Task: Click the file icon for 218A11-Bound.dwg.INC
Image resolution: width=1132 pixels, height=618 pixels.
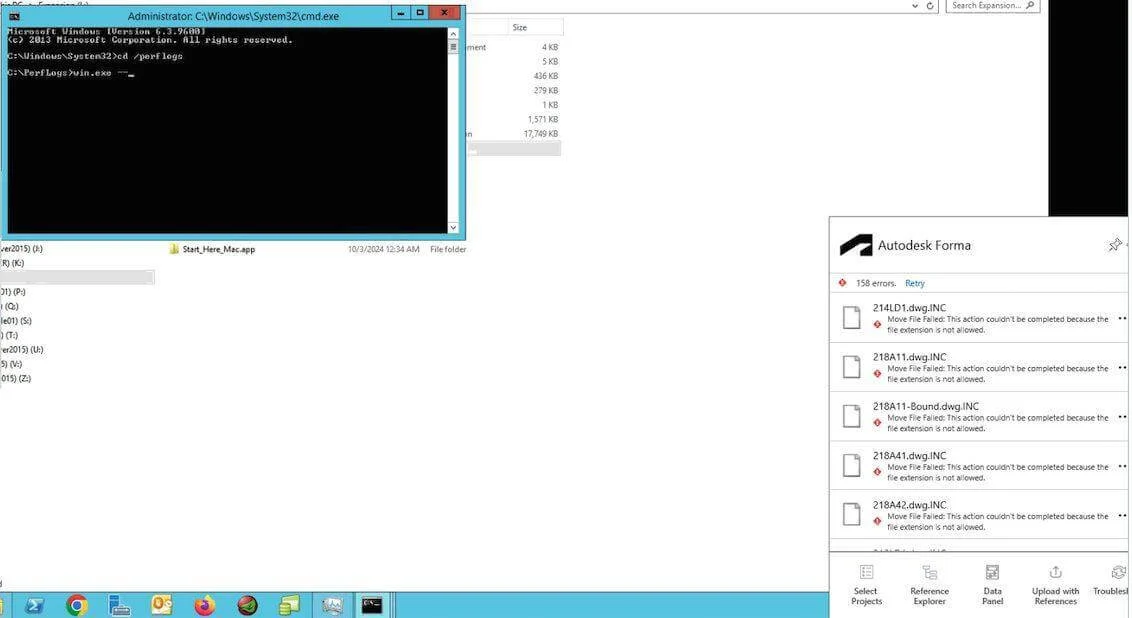Action: click(x=852, y=416)
